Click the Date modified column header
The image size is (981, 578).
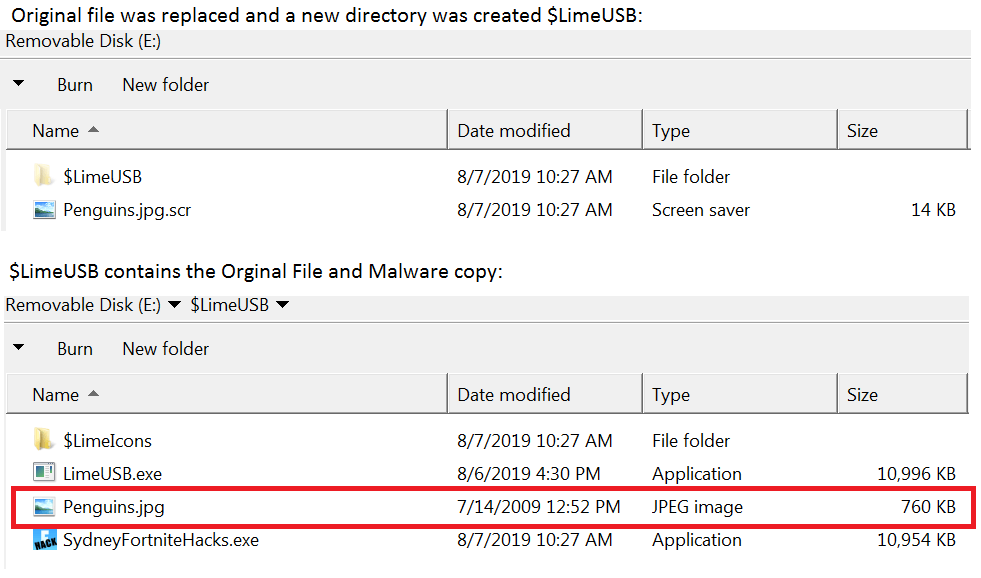[x=513, y=130]
